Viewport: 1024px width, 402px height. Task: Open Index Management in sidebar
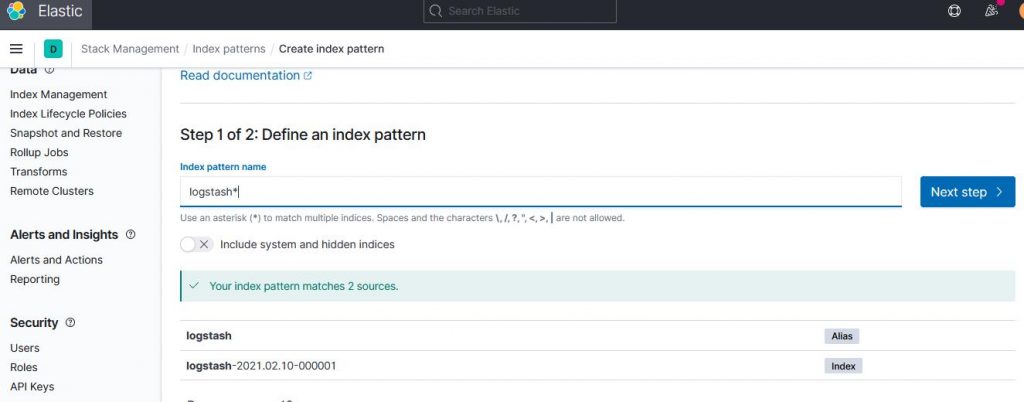point(59,95)
